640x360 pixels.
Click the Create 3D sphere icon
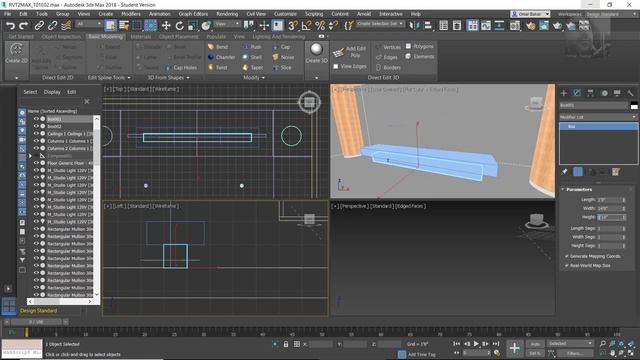pyautogui.click(x=316, y=53)
